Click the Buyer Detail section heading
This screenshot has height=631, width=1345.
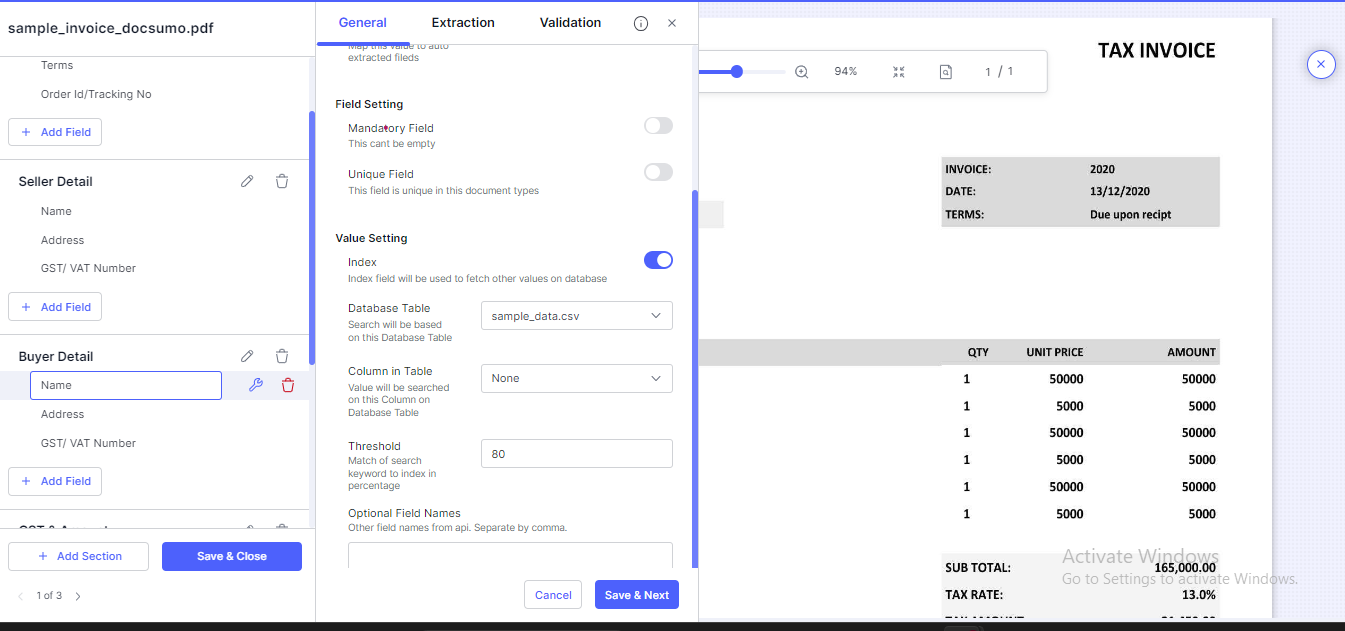(x=56, y=356)
